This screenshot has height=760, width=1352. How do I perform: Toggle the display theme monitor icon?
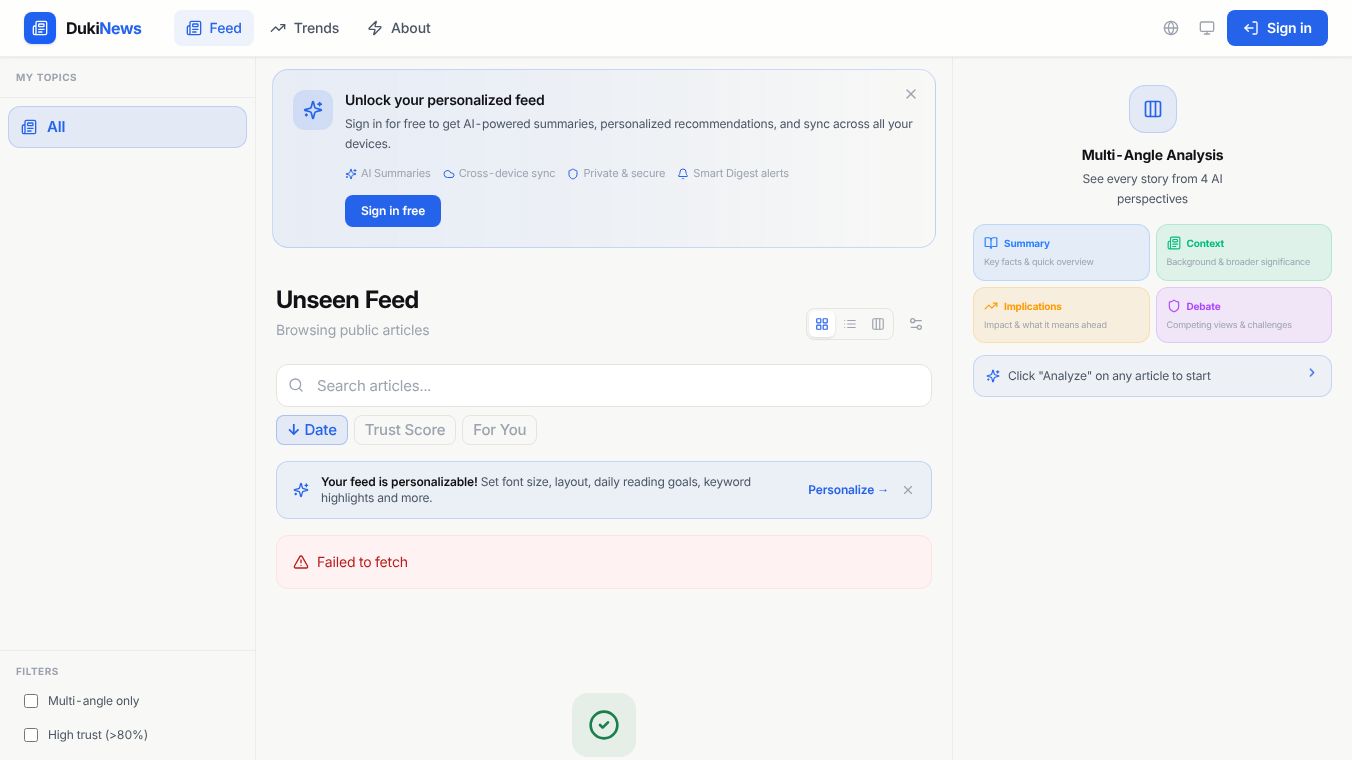[x=1207, y=28]
